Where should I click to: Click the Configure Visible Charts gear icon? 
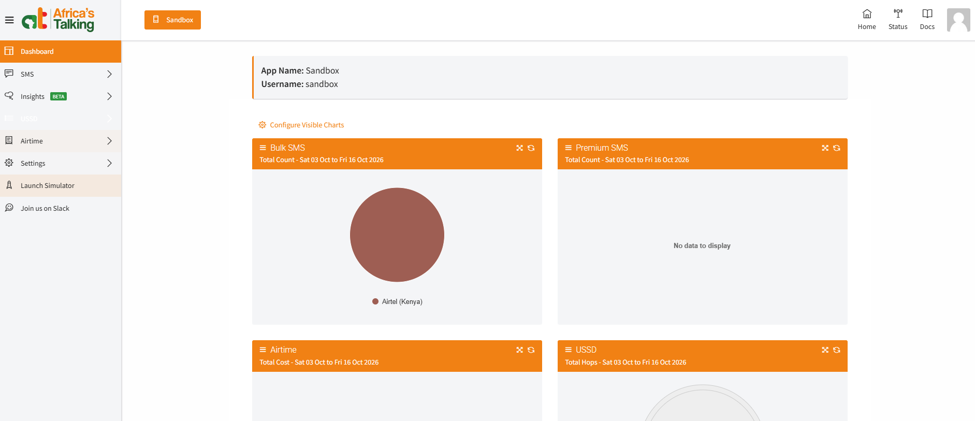[262, 125]
